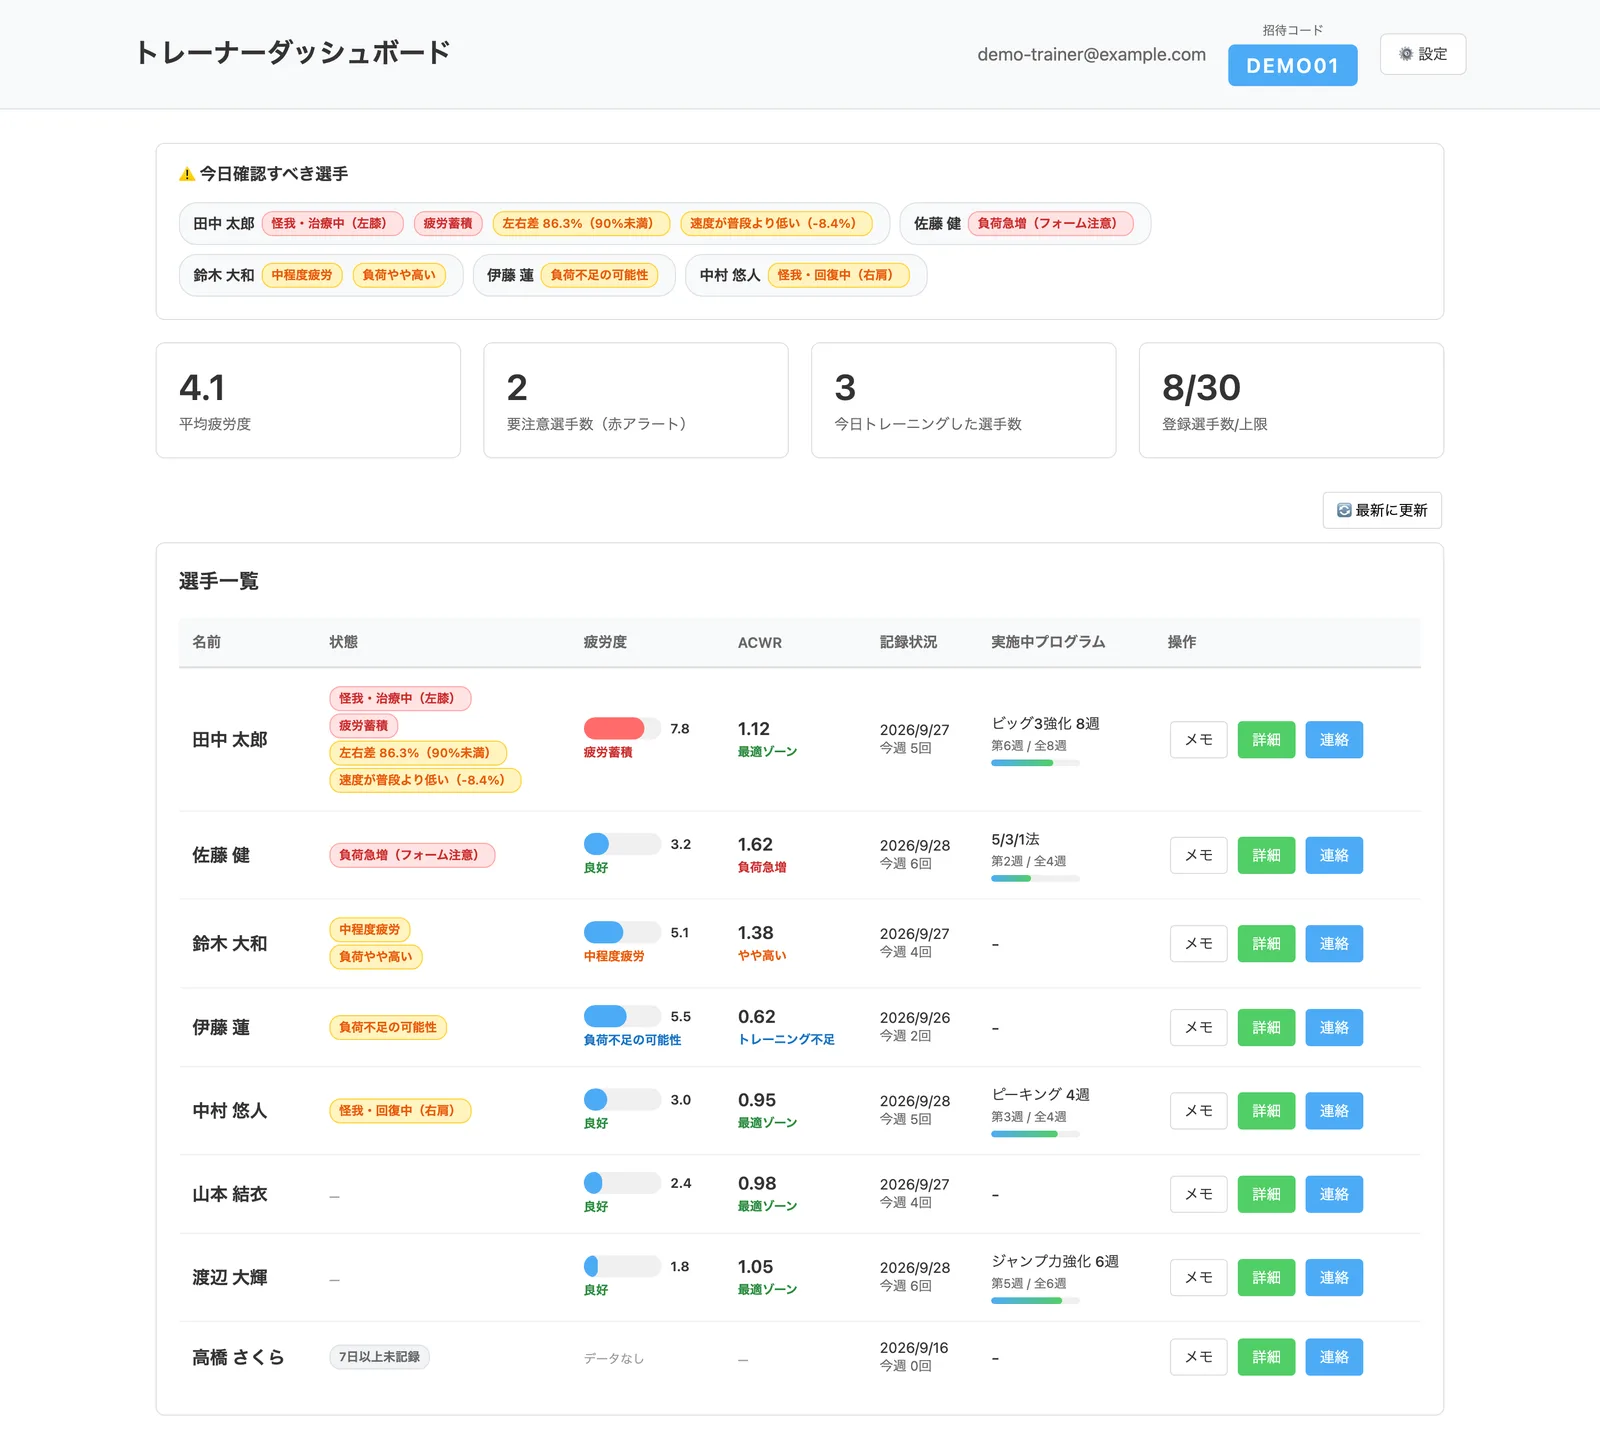Click 連絡 for 田中 太郎
The width and height of the screenshot is (1600, 1449).
click(1334, 740)
